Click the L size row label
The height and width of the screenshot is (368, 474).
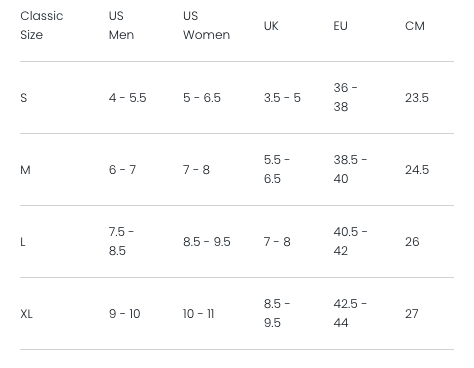pyautogui.click(x=23, y=242)
